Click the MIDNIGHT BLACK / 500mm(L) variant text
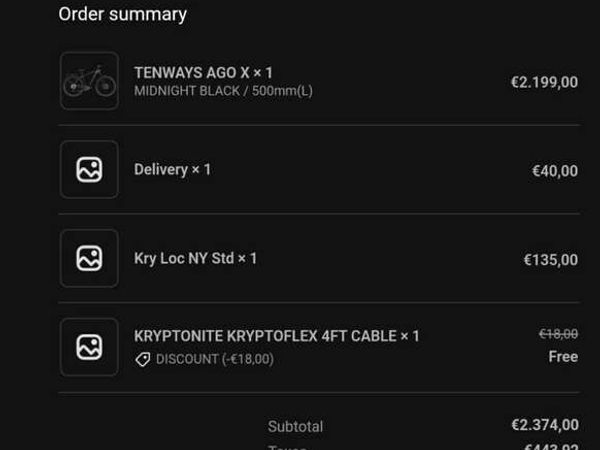600x450 pixels. [223, 91]
